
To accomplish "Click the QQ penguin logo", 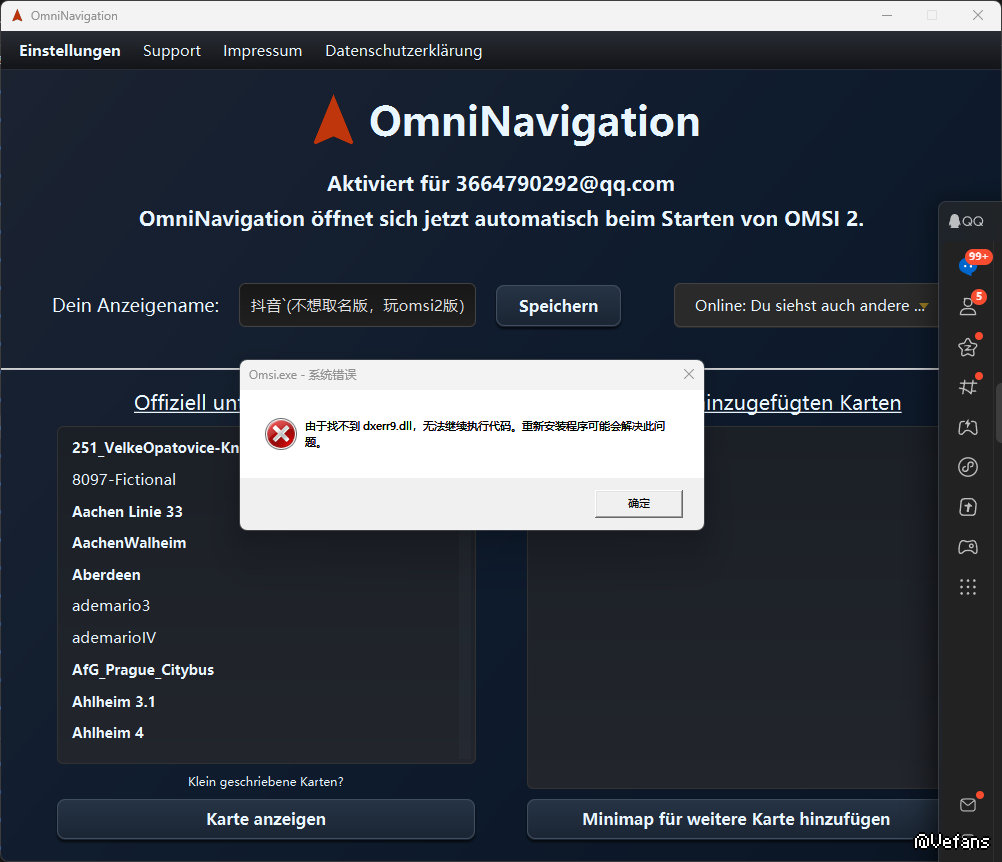I will pyautogui.click(x=954, y=221).
